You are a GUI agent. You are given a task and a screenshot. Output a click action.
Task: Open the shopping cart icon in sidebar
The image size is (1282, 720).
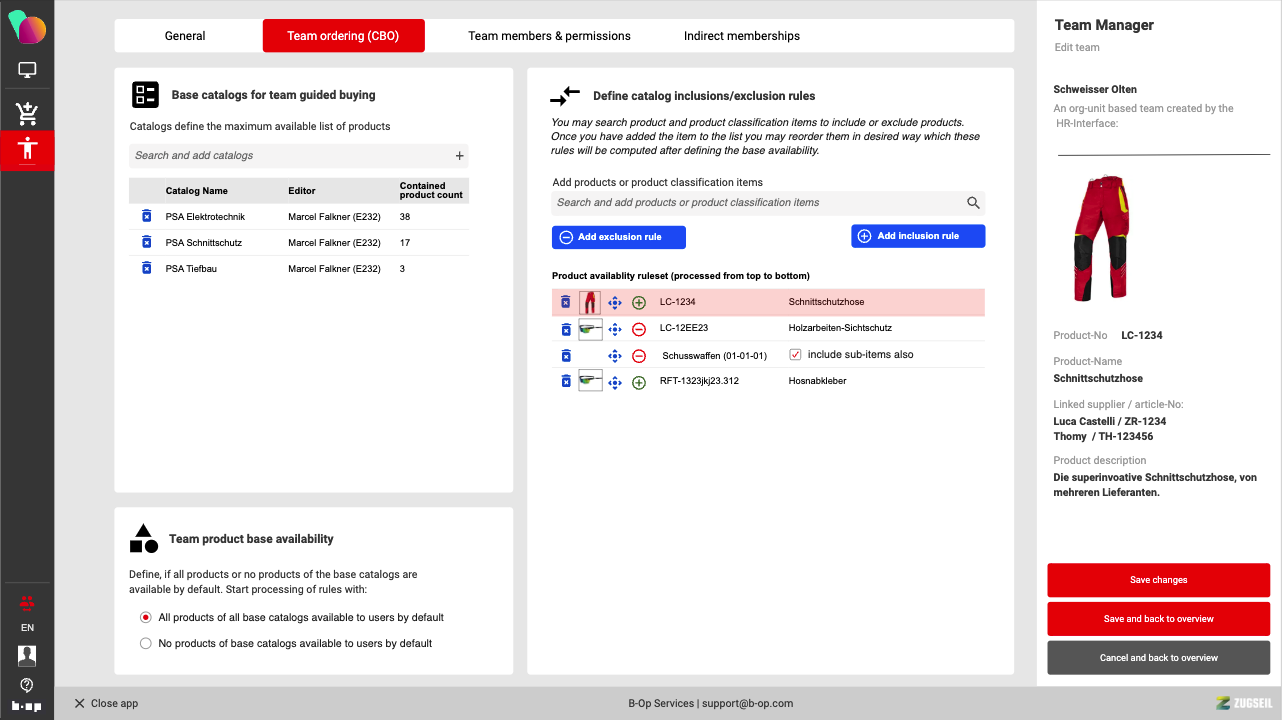tap(27, 113)
